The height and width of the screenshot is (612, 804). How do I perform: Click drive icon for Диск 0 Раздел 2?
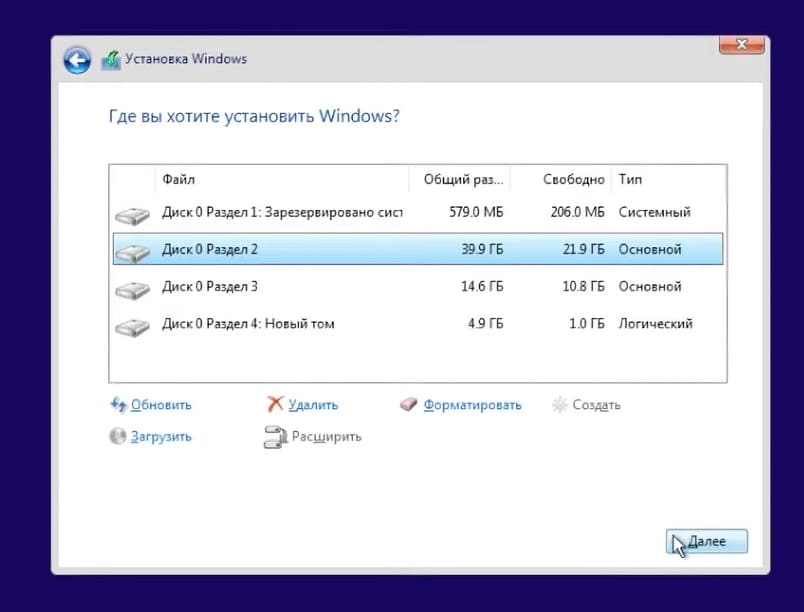132,252
